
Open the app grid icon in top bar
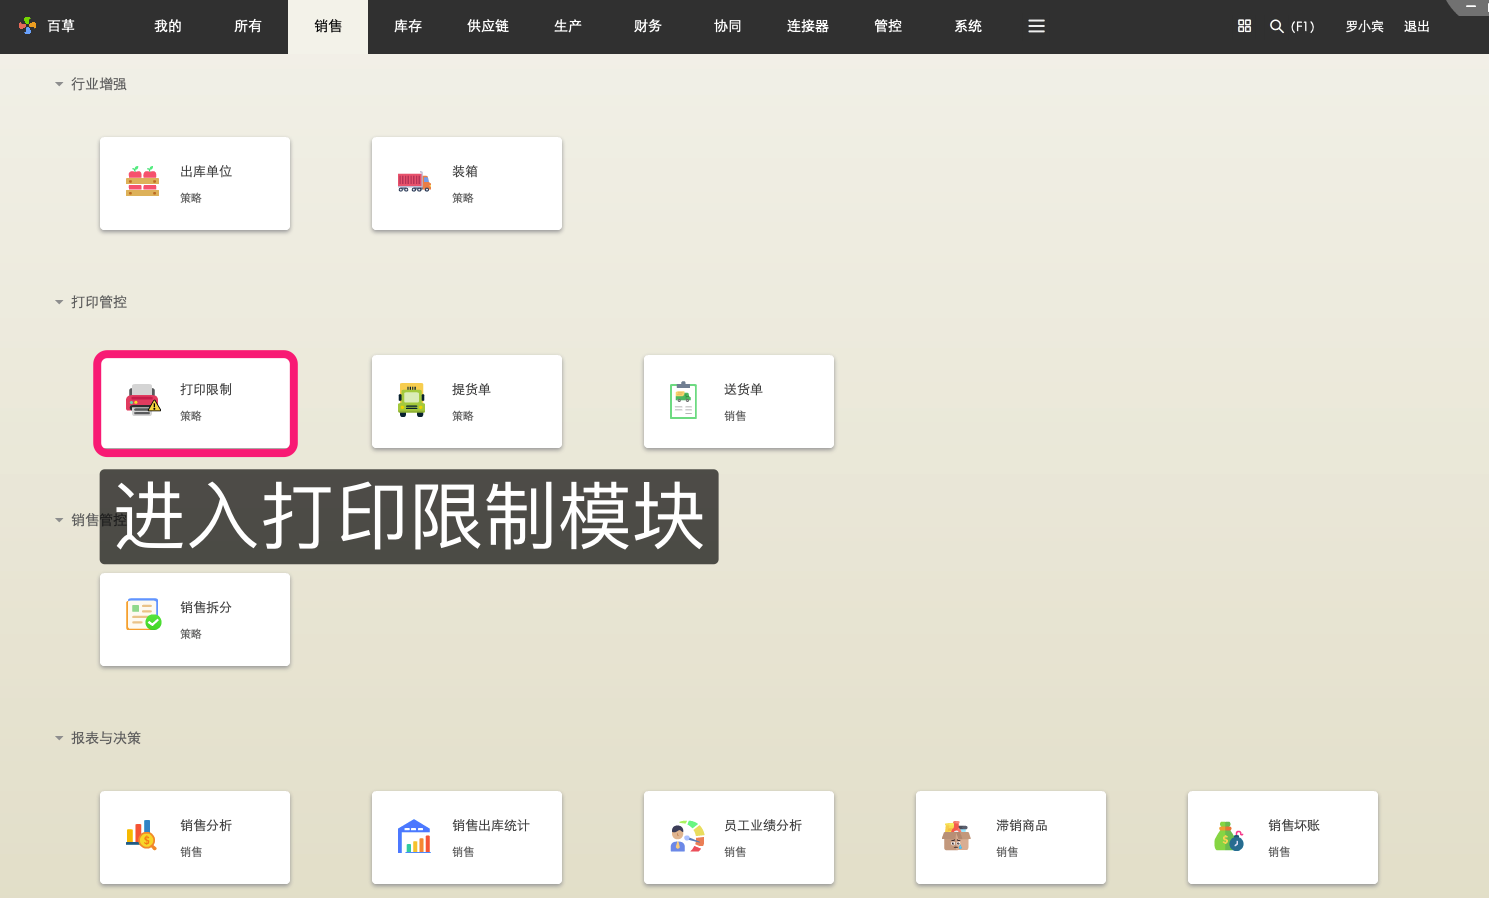pos(1244,26)
